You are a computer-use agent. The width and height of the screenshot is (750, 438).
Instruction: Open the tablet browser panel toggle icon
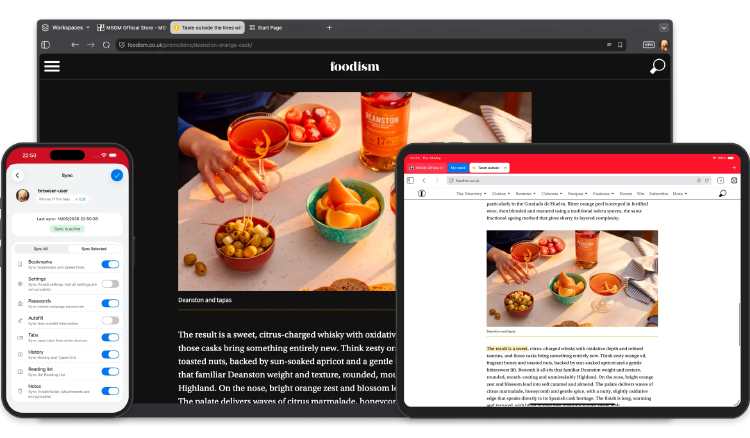410,180
